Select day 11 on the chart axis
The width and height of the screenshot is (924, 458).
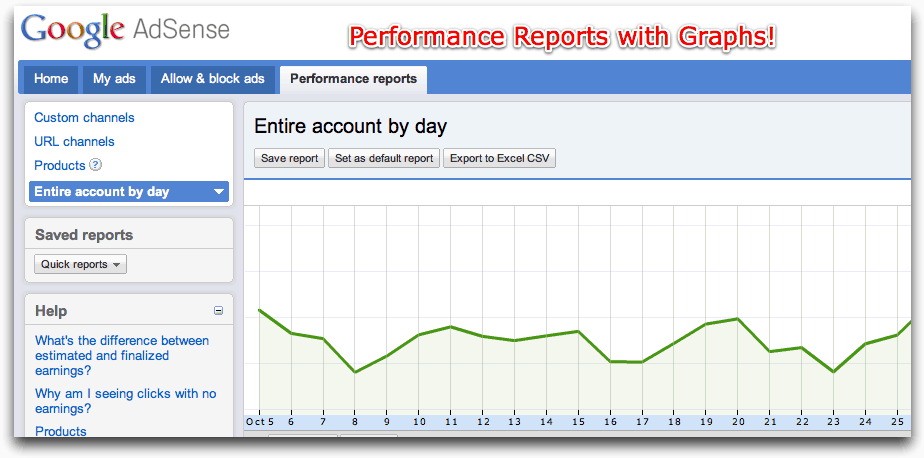[x=450, y=422]
